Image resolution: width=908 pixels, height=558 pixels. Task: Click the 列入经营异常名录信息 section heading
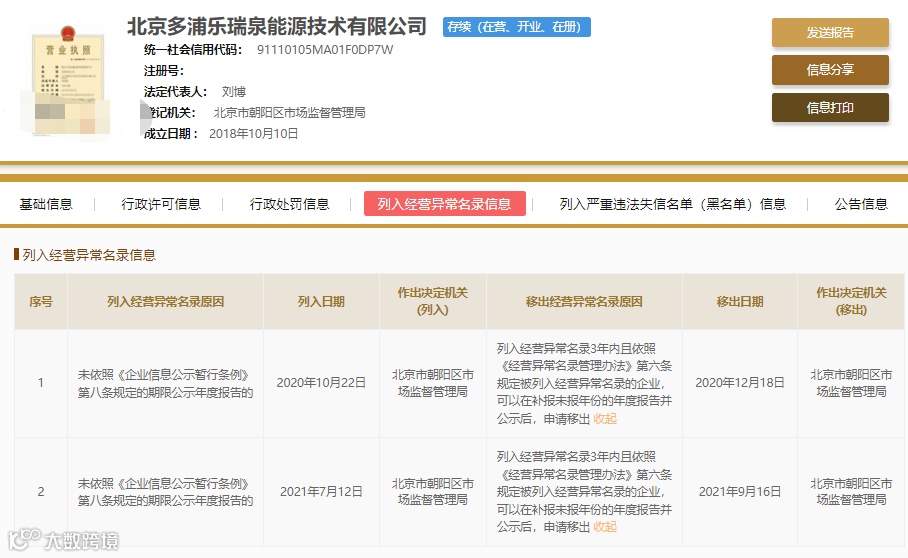[89, 255]
